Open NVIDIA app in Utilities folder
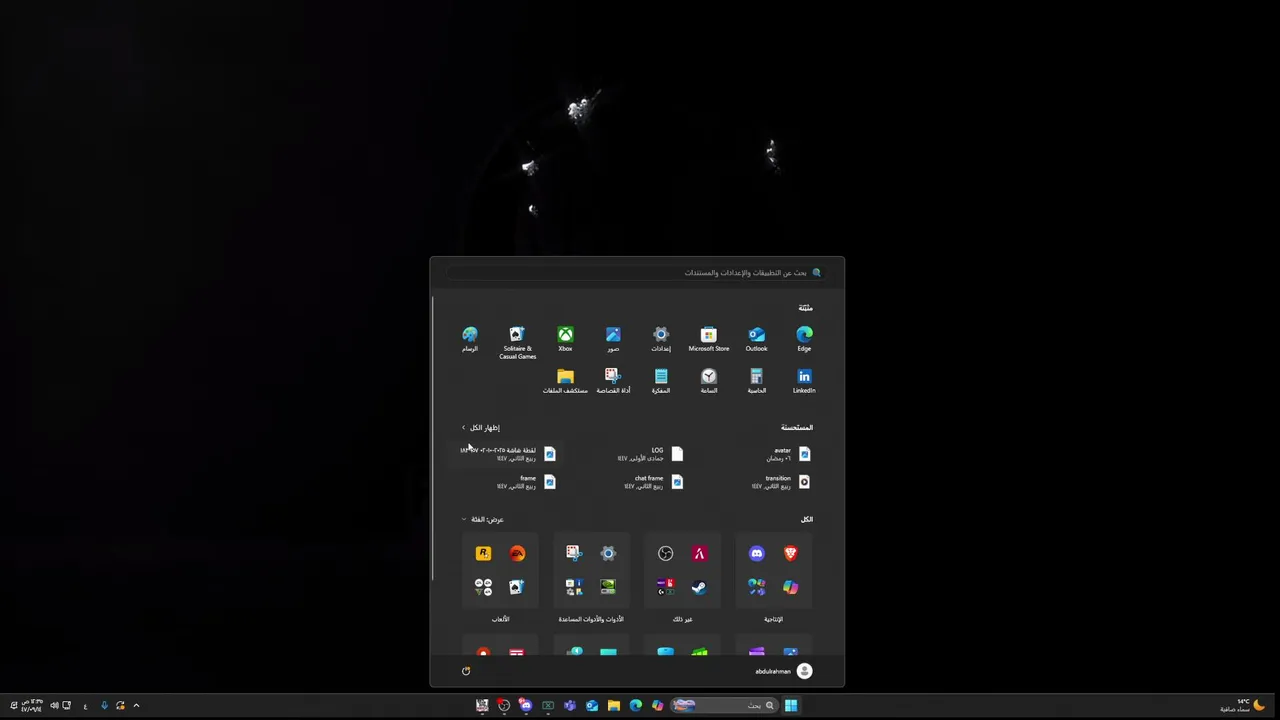 (608, 587)
